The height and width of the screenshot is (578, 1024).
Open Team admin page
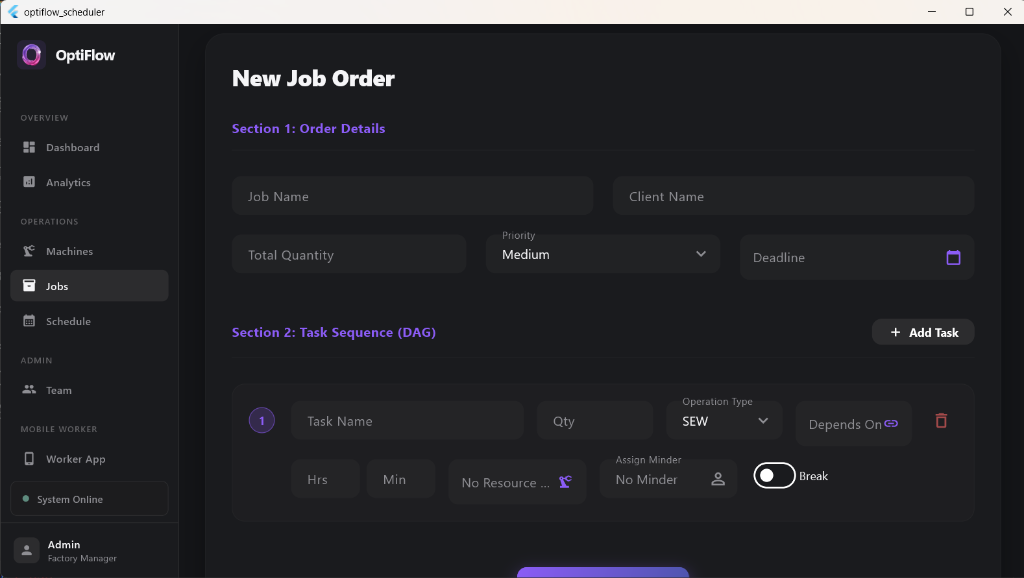pyautogui.click(x=89, y=390)
